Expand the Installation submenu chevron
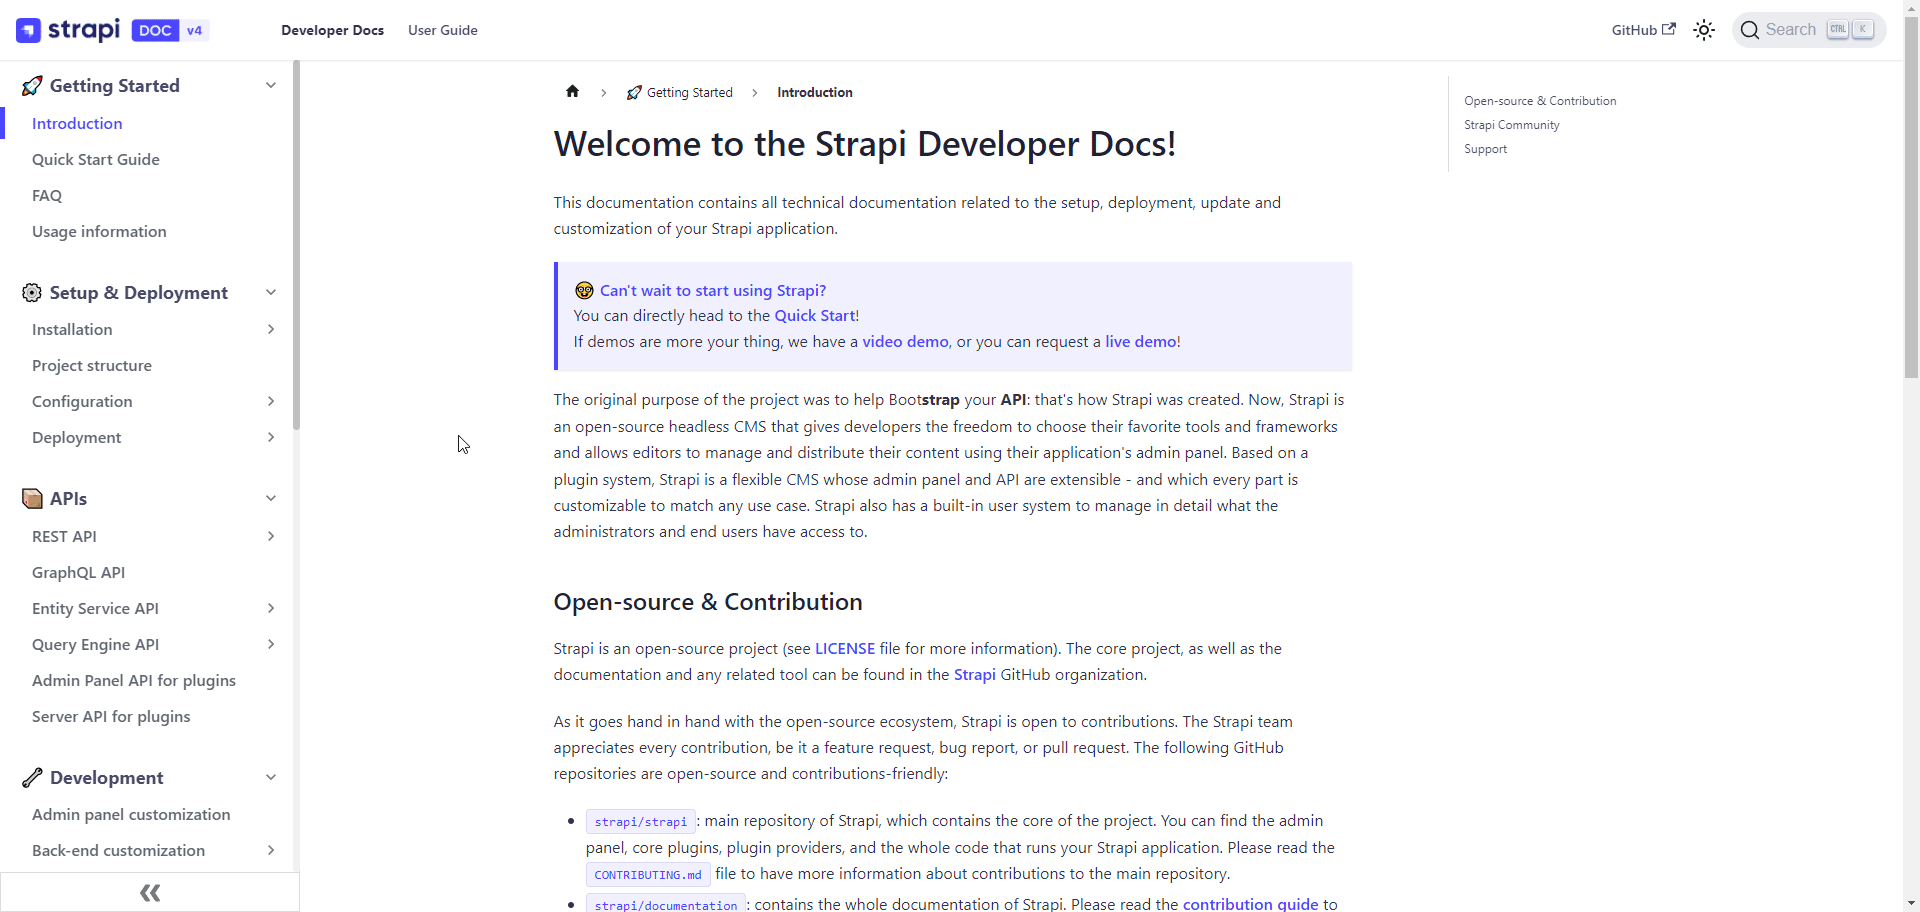Screen dimensions: 1920x912 pos(270,330)
